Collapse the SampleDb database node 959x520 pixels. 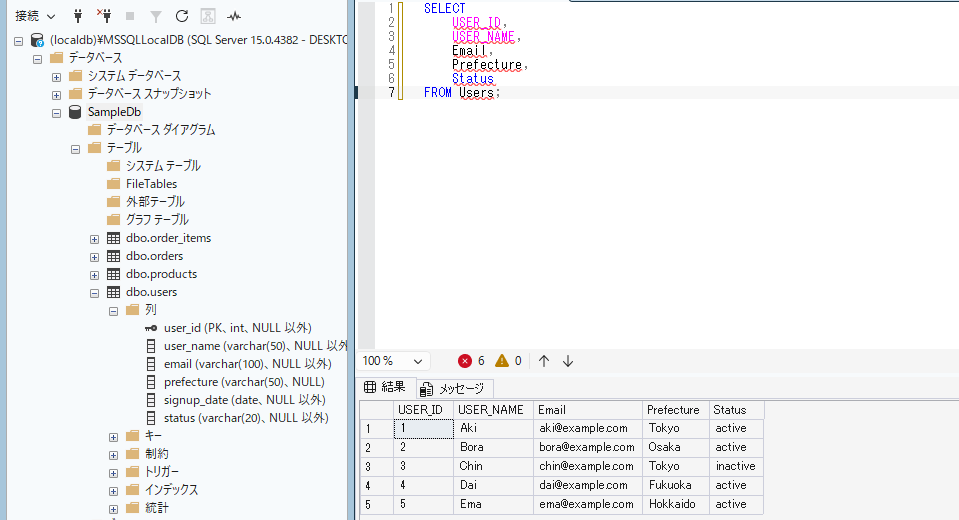pyautogui.click(x=56, y=113)
